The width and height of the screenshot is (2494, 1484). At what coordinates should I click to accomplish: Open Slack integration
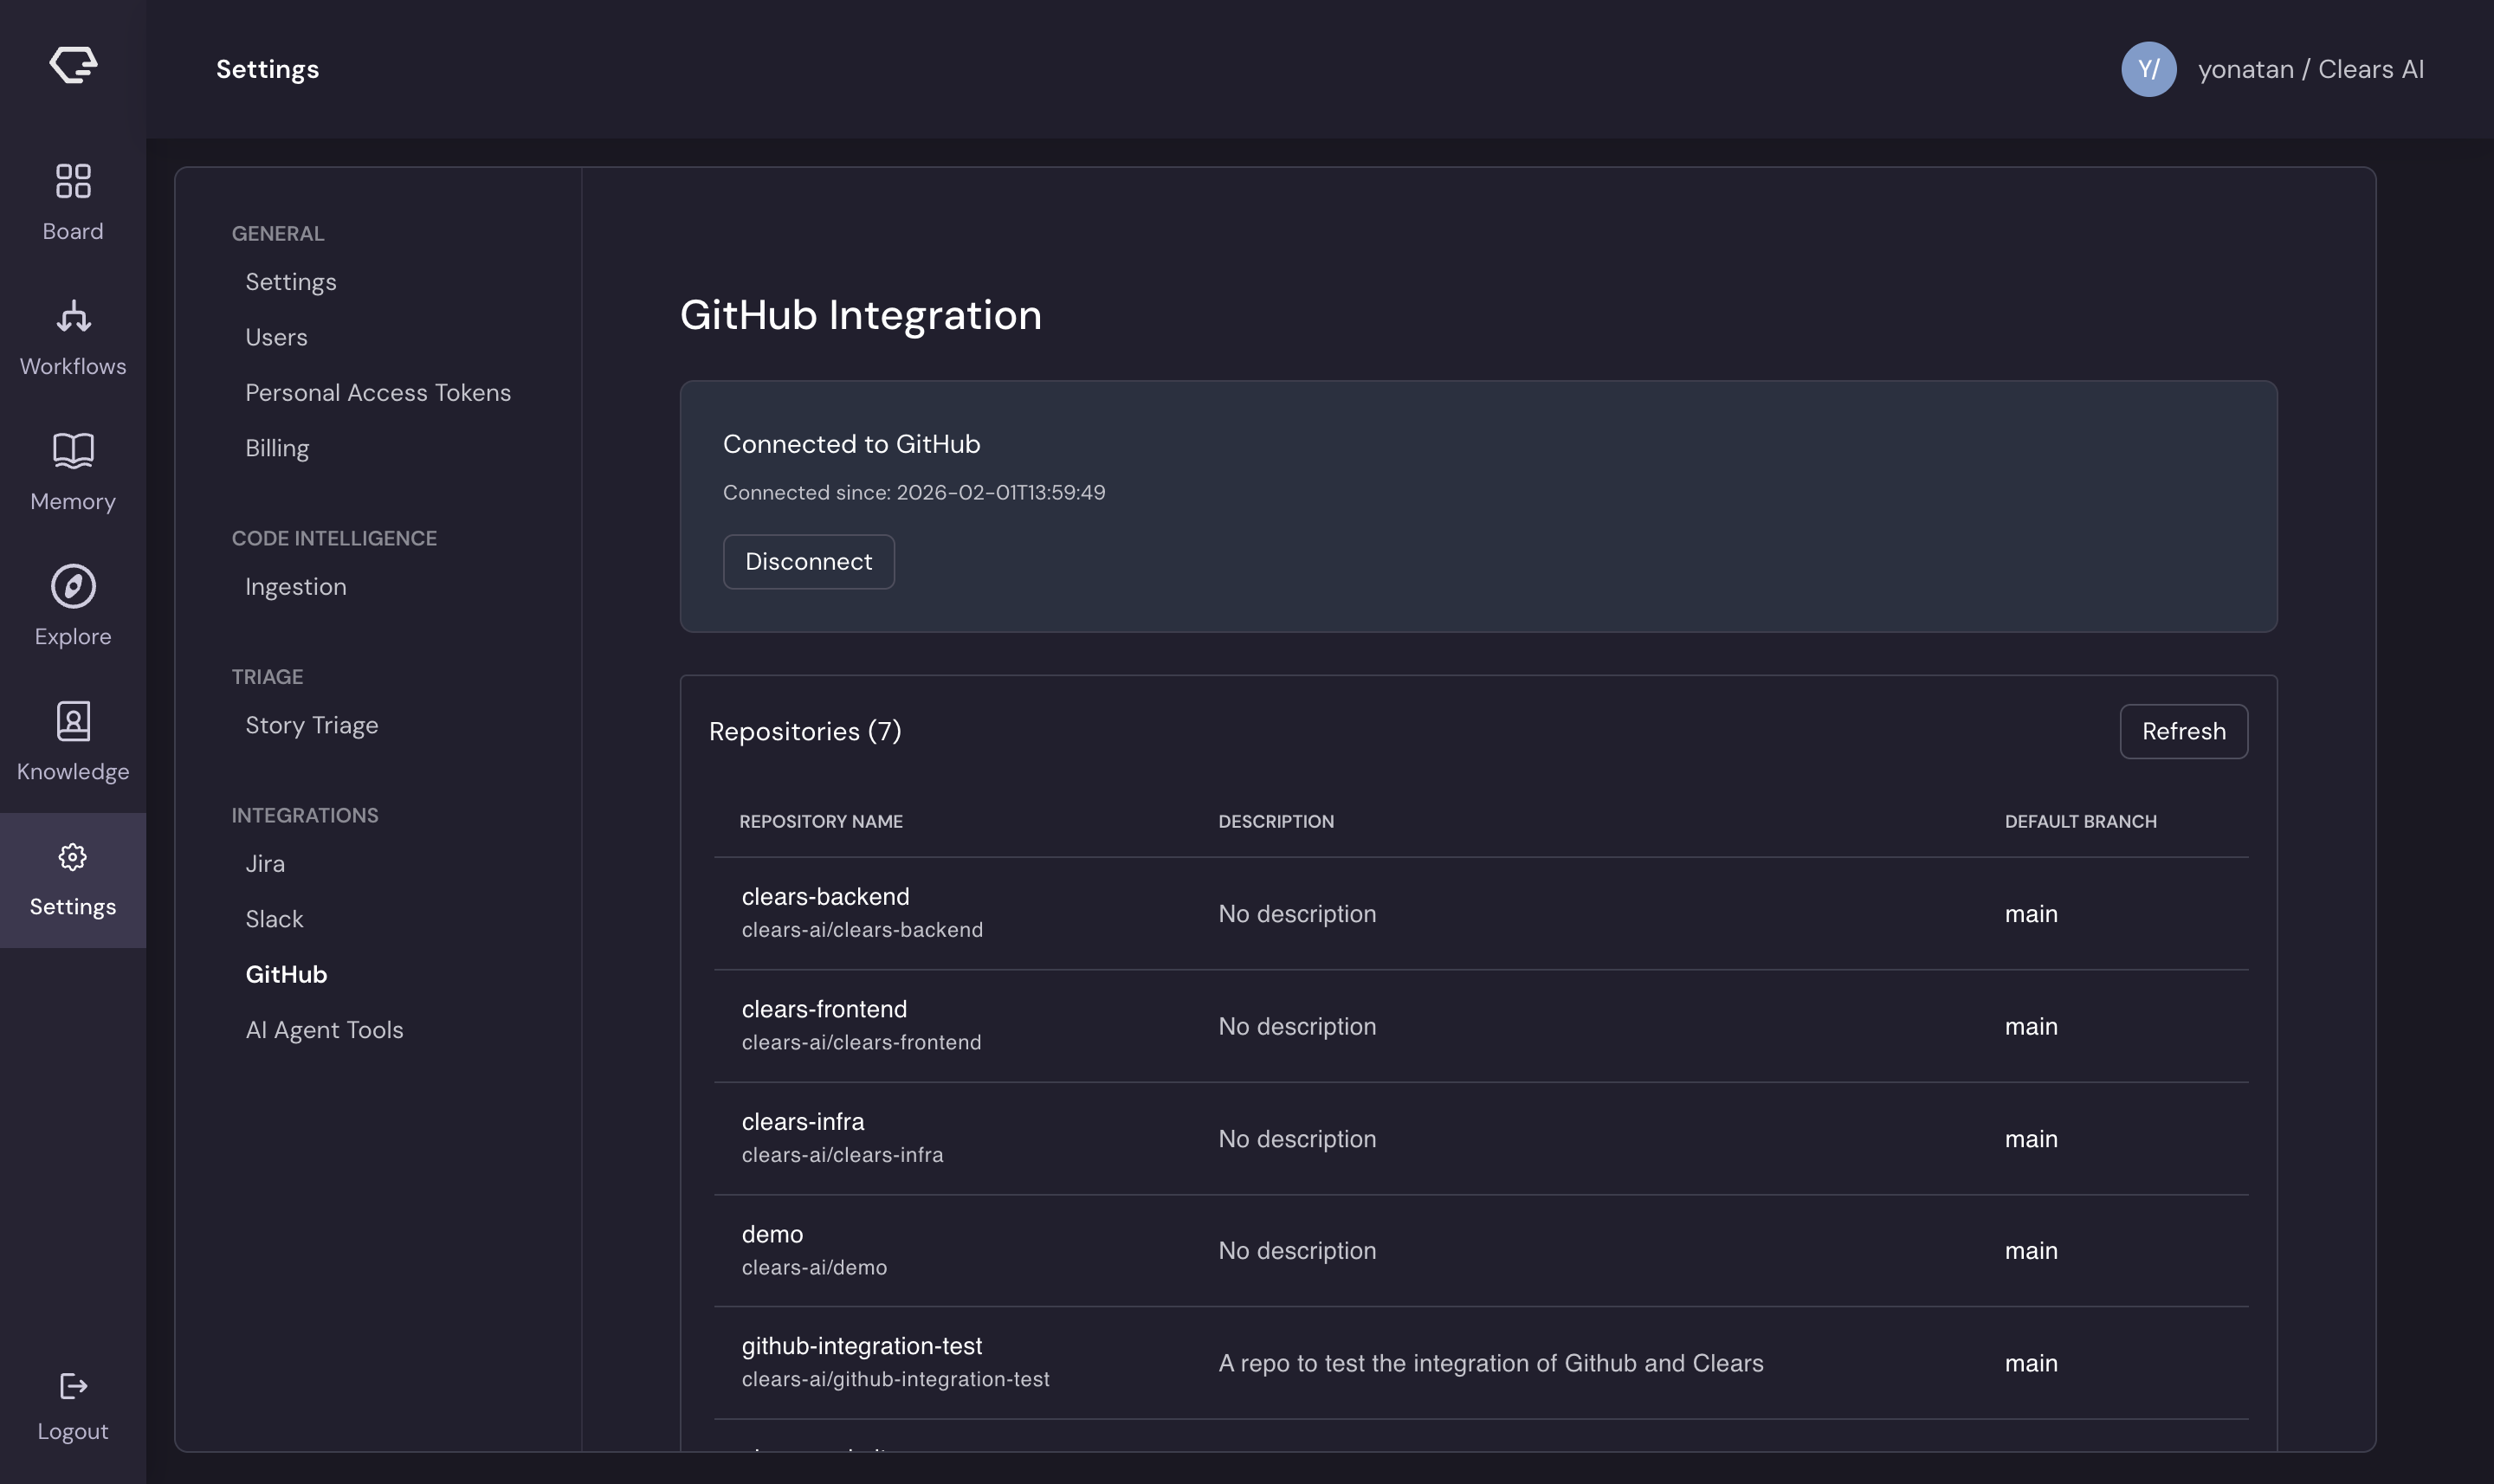tap(274, 919)
